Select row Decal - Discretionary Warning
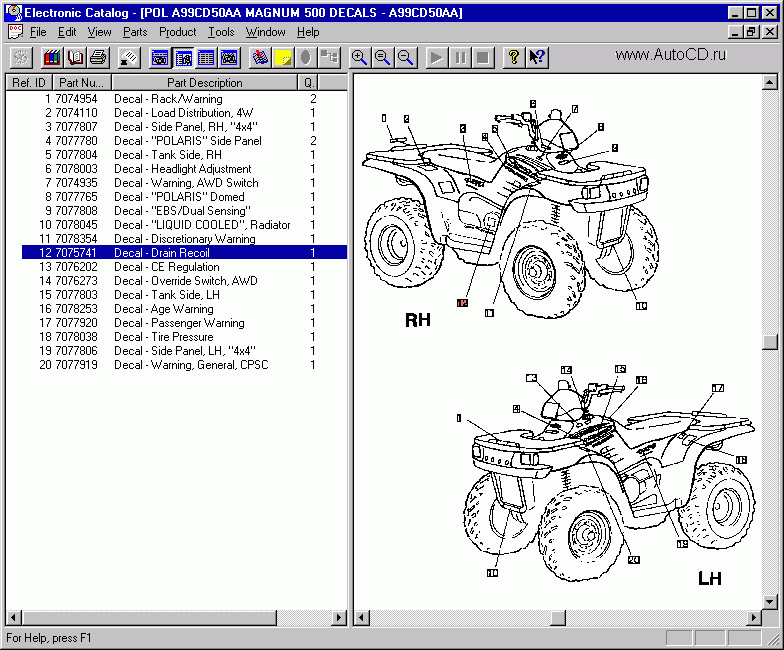Image resolution: width=784 pixels, height=650 pixels. [x=184, y=239]
